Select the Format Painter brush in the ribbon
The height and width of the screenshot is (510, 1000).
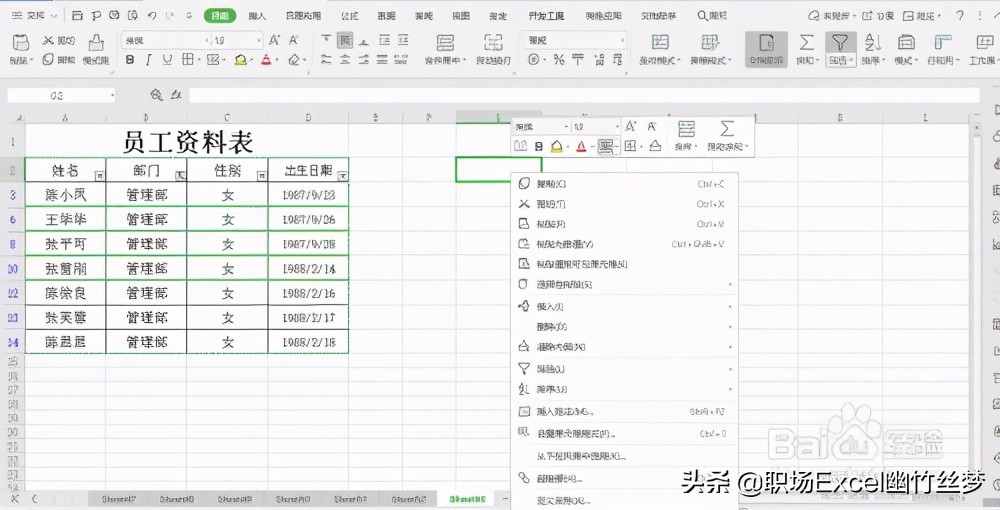pos(96,43)
